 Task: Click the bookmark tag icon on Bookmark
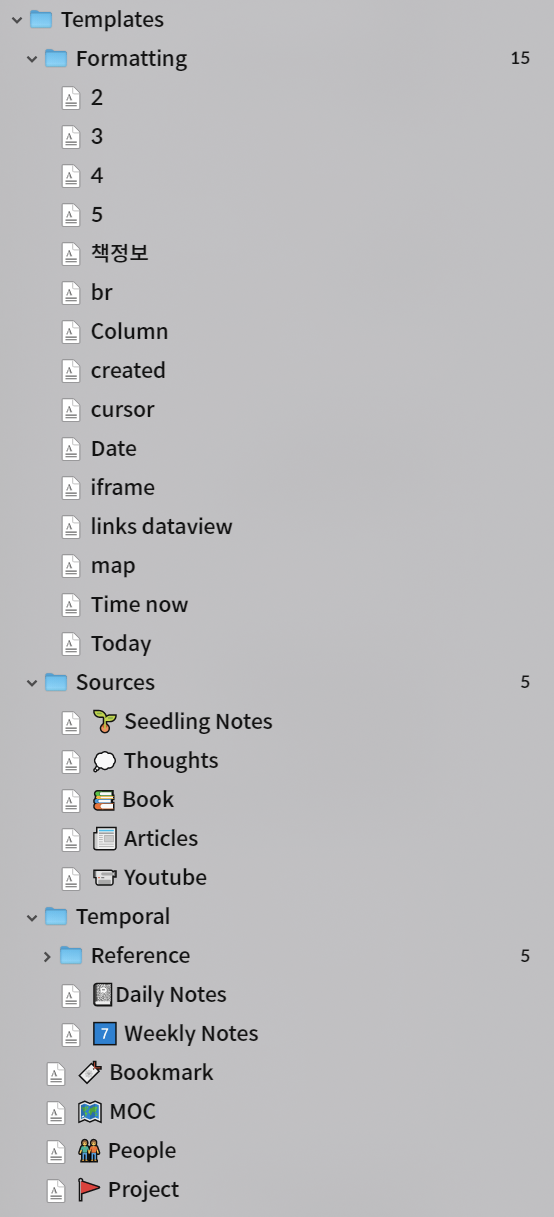point(90,1073)
